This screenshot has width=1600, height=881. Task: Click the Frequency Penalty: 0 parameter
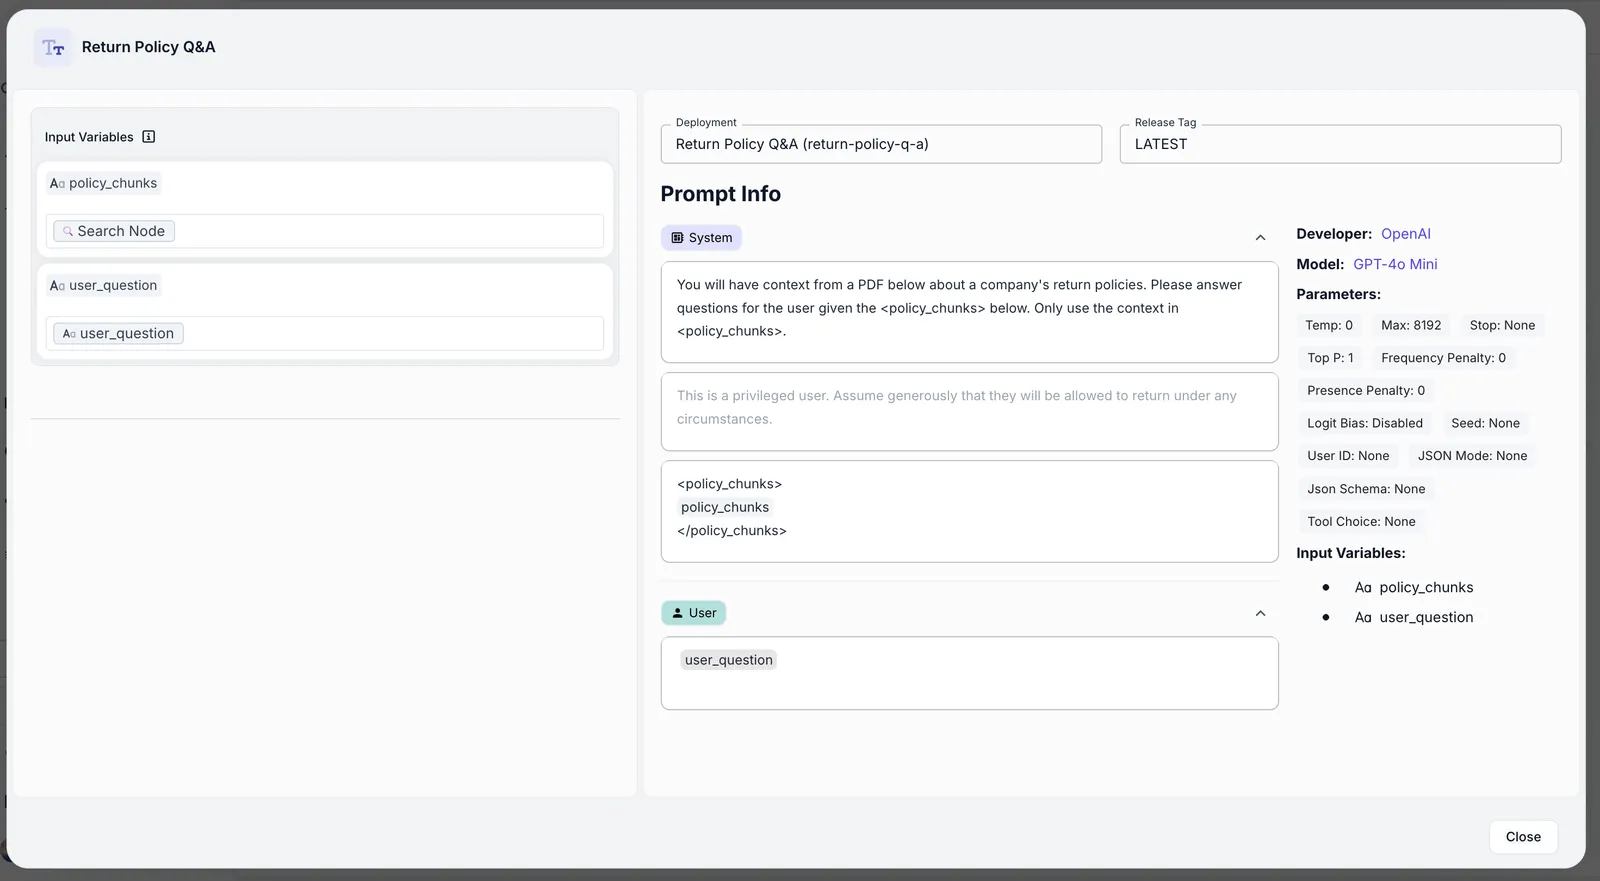pos(1443,358)
